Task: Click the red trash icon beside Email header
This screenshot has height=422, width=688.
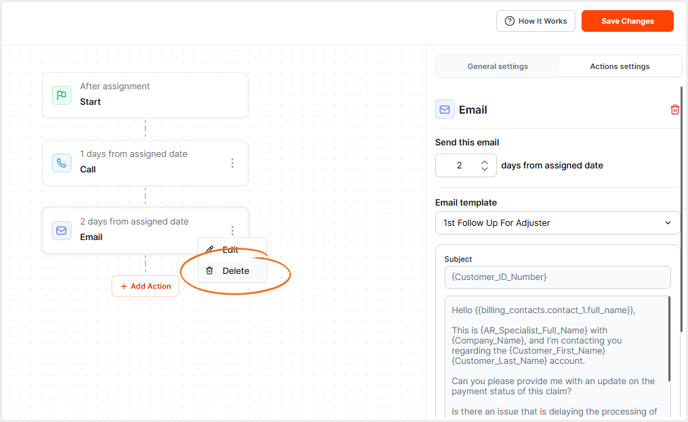Action: click(x=675, y=110)
